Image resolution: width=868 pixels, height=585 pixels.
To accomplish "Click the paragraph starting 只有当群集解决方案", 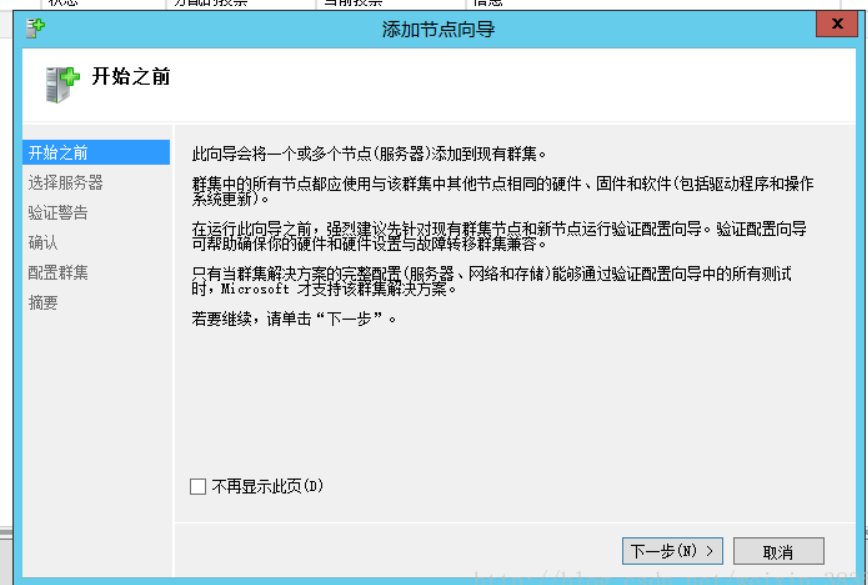I will click(x=492, y=281).
